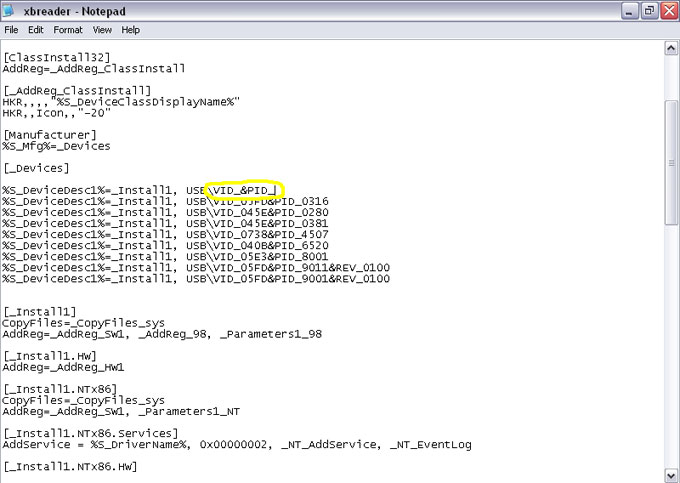
Task: Open the File menu
Action: click(x=12, y=30)
